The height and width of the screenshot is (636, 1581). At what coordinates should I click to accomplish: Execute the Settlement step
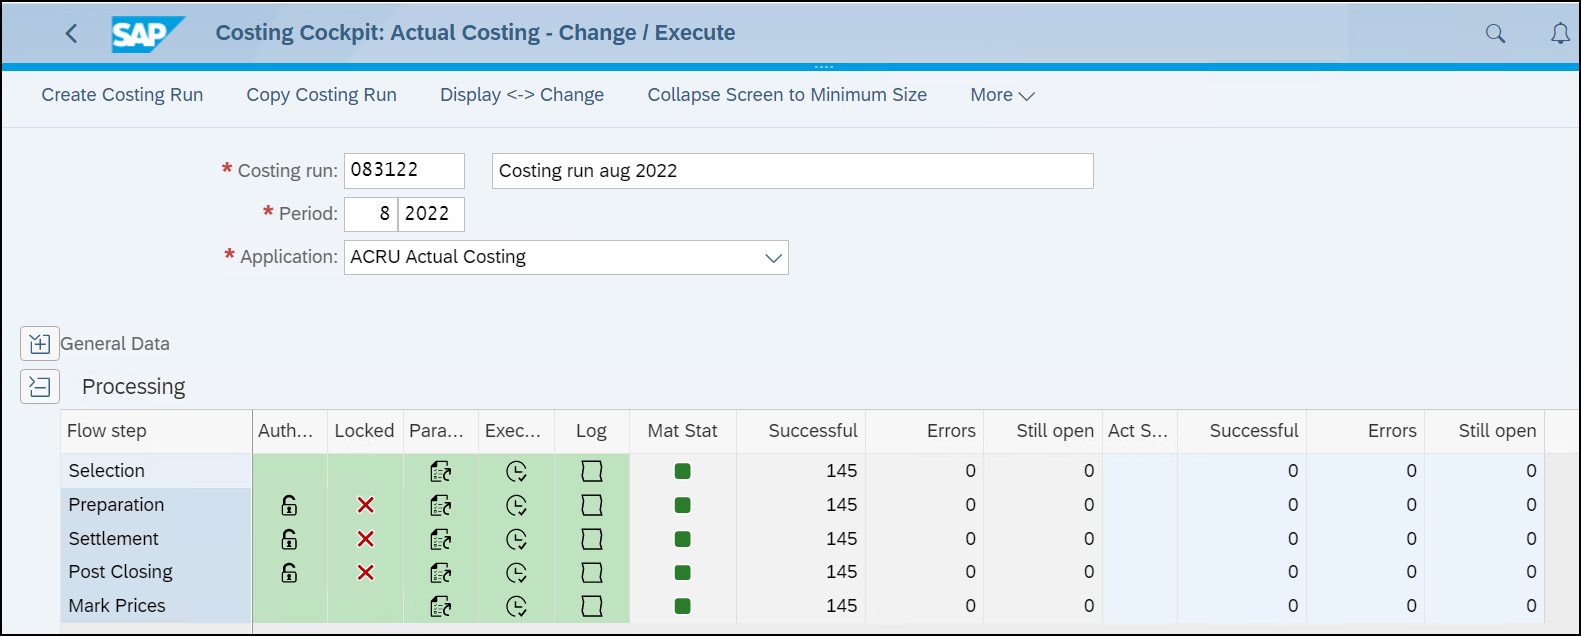click(x=516, y=539)
